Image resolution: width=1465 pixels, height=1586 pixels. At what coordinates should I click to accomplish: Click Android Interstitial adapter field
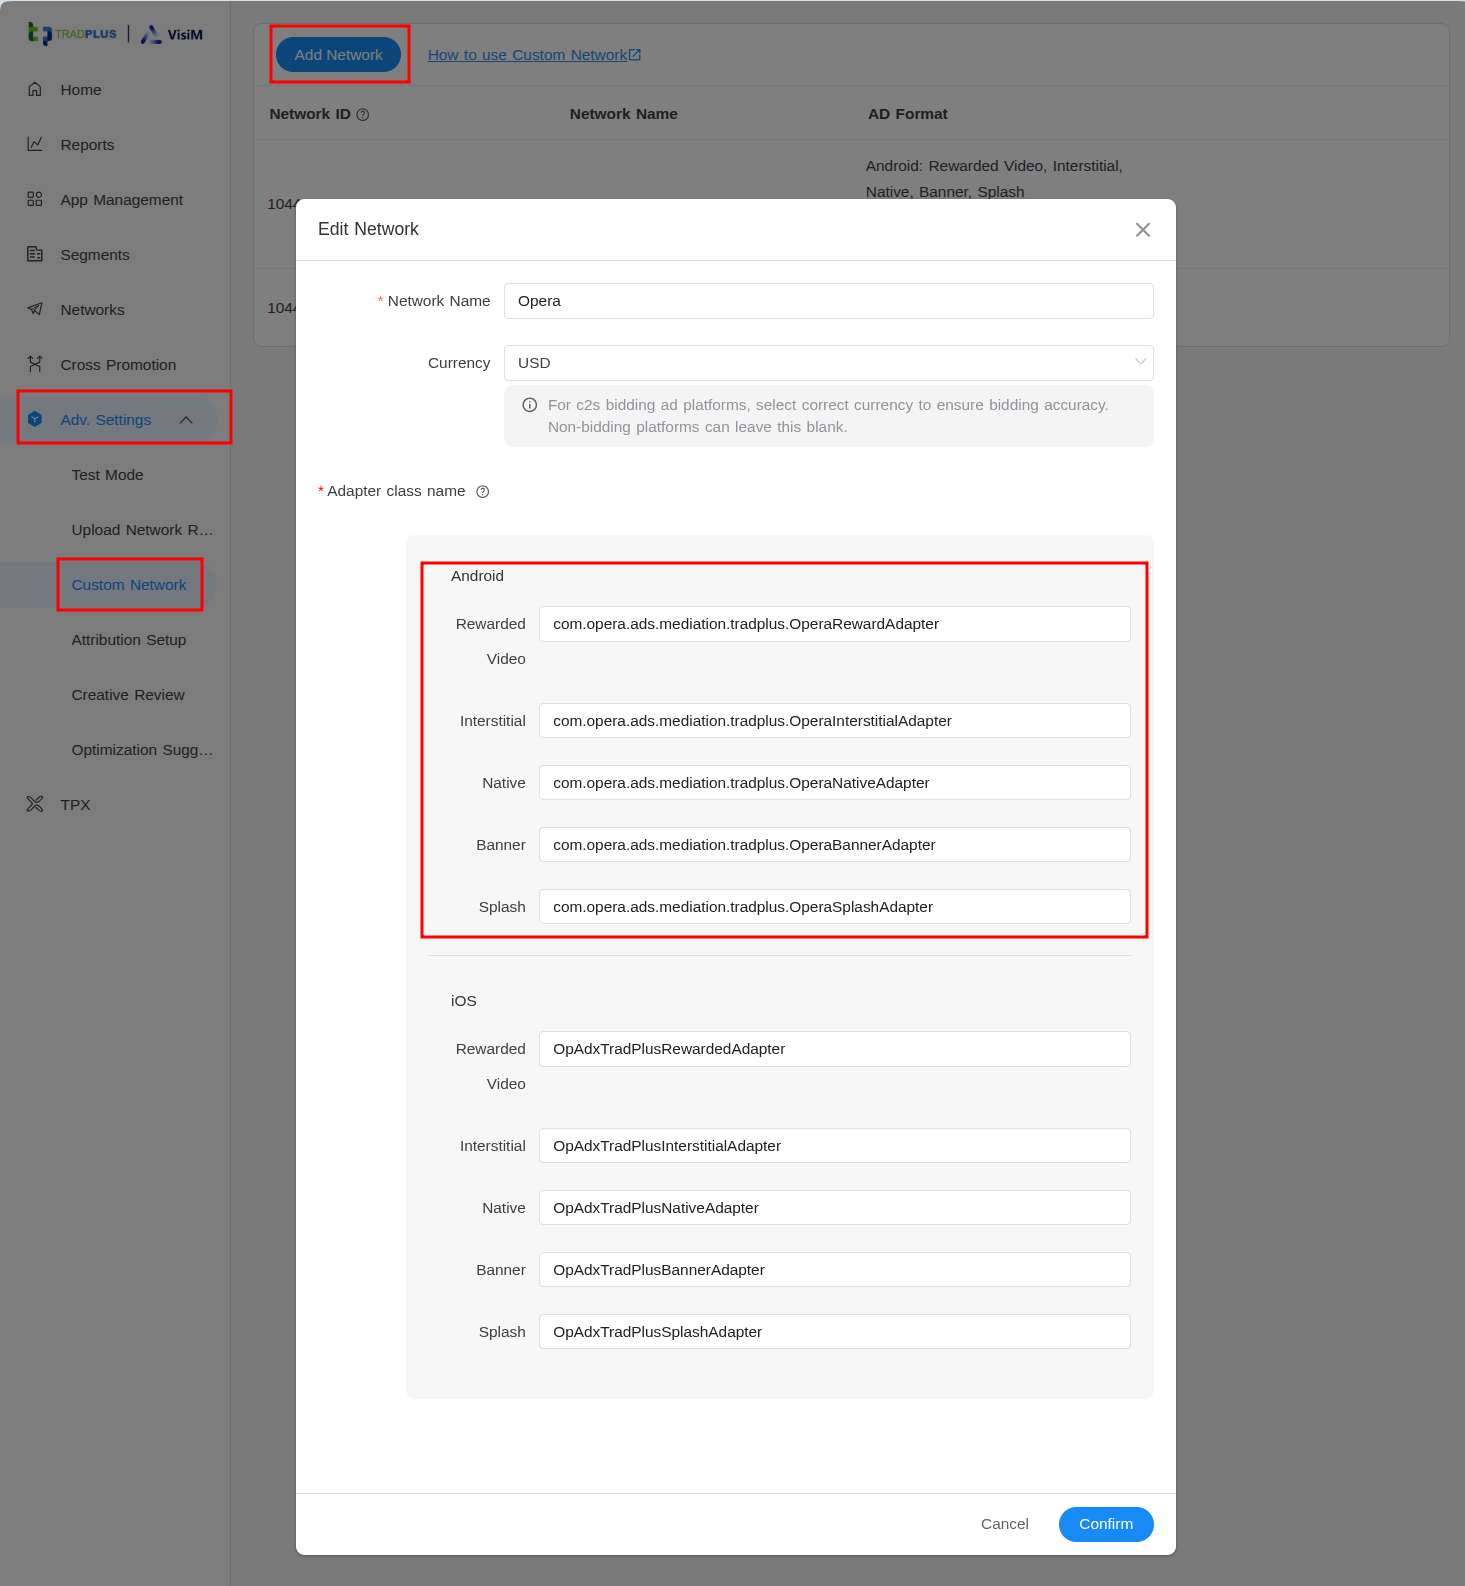(x=835, y=721)
